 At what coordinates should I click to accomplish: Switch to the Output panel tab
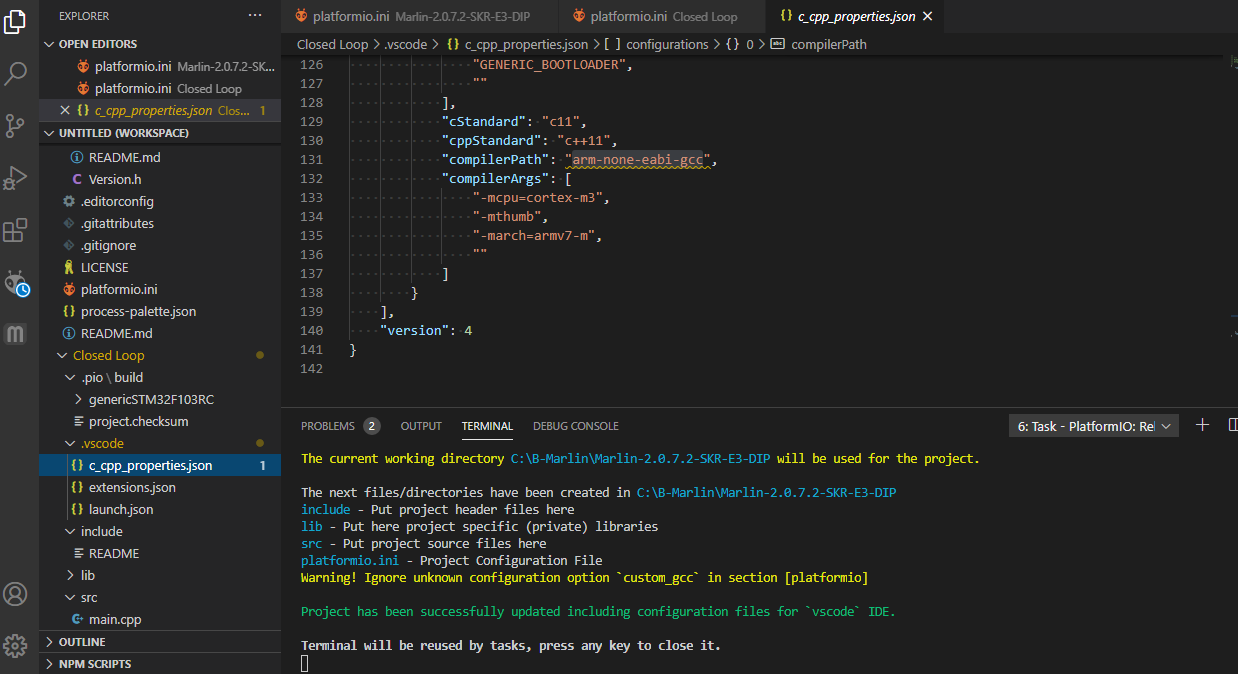coord(421,426)
